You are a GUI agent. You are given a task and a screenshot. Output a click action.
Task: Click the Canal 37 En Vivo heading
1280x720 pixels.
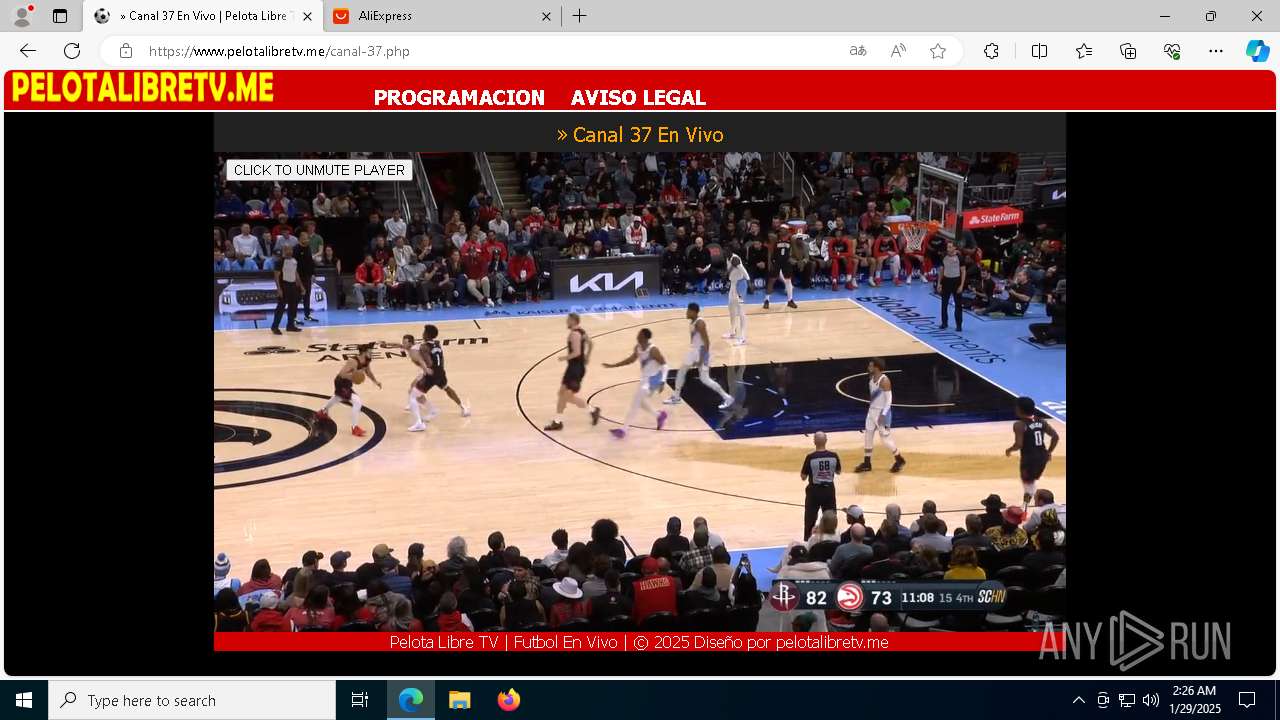pyautogui.click(x=640, y=134)
